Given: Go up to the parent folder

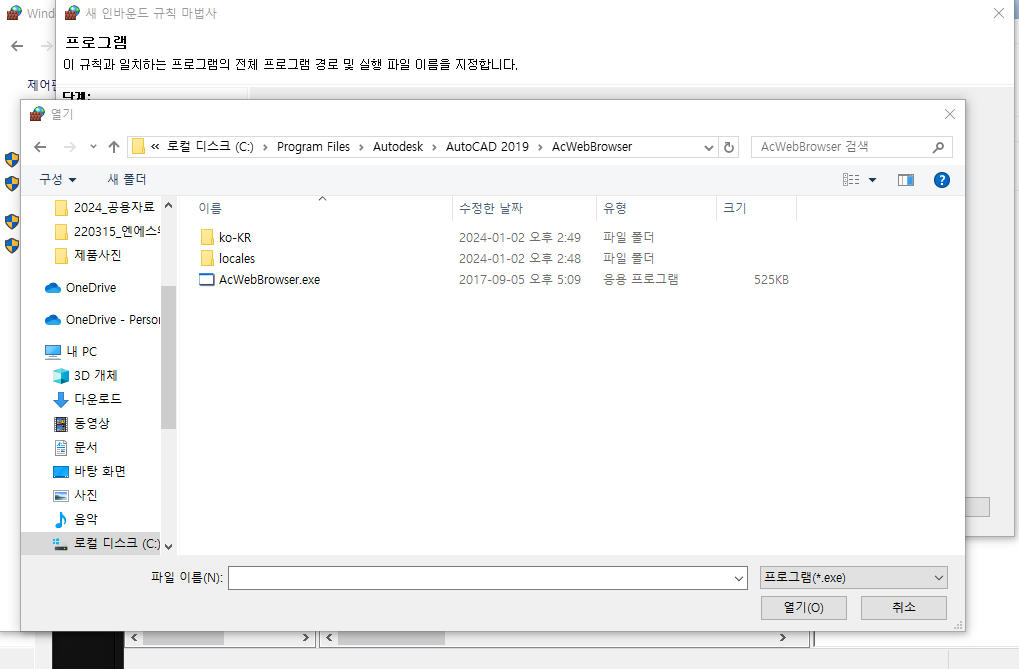Looking at the screenshot, I should point(113,146).
